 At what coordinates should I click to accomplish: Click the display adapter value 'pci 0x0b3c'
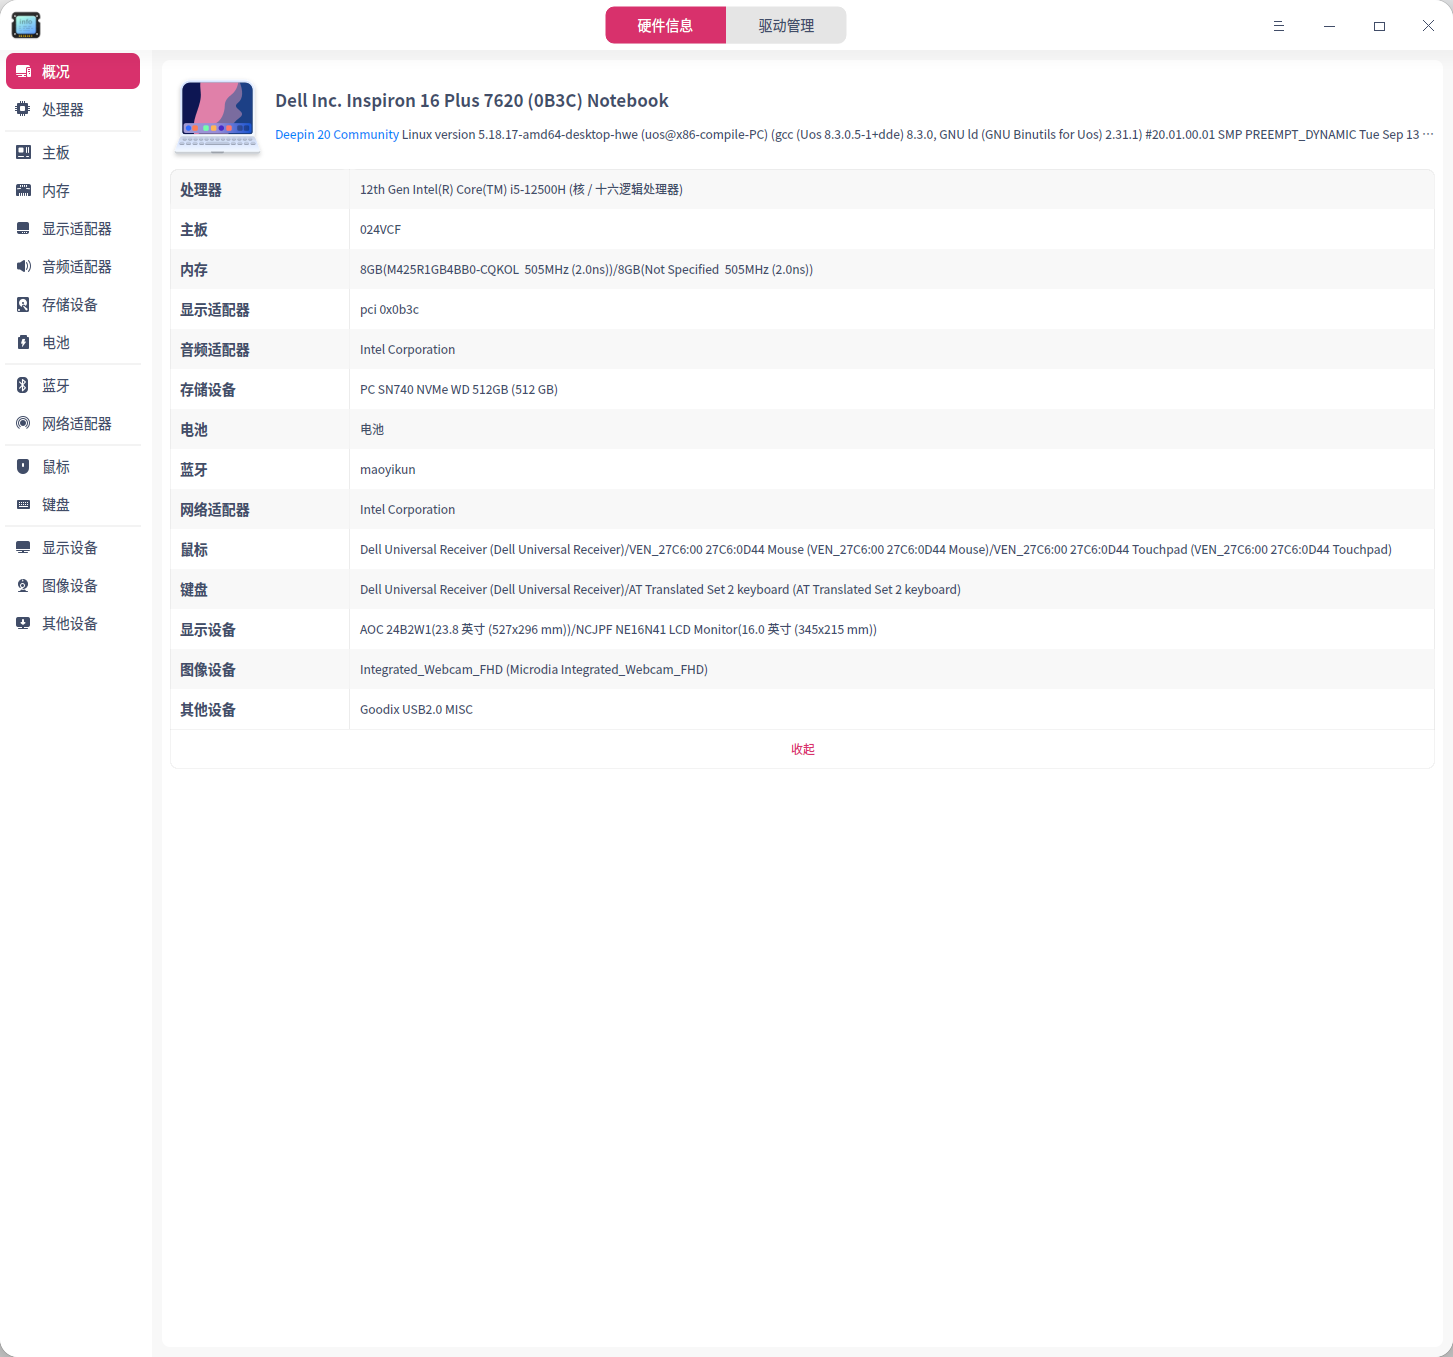click(x=389, y=310)
